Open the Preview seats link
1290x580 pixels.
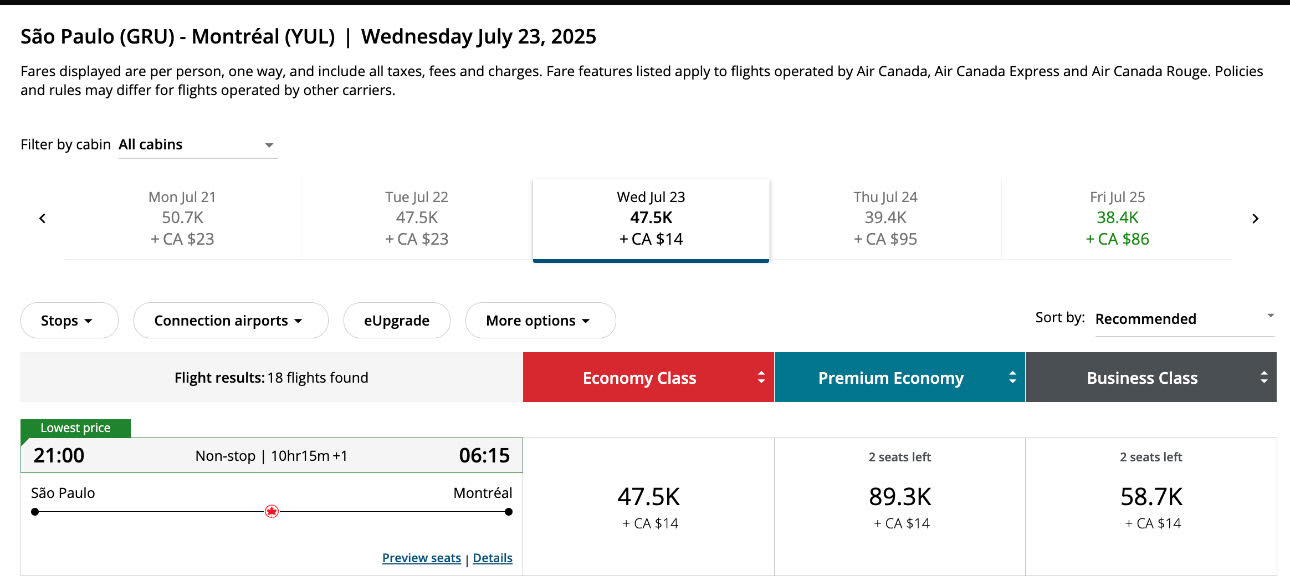(422, 558)
